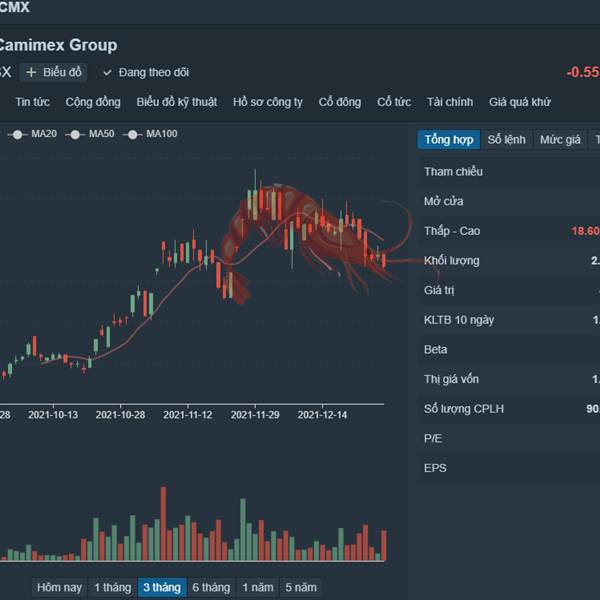Open Hồ sơ công ty tab
Image resolution: width=600 pixels, height=600 pixels.
click(x=268, y=102)
